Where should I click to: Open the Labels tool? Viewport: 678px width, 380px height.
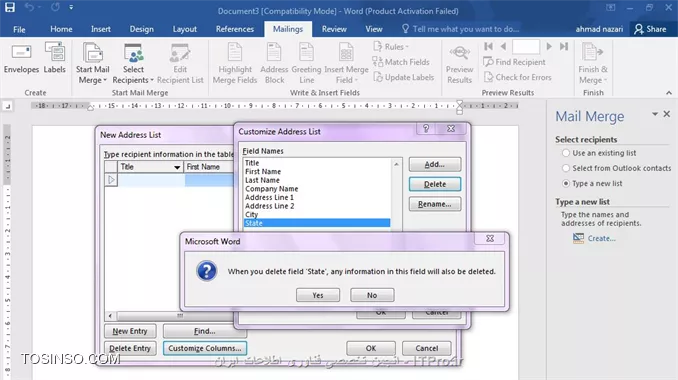click(x=54, y=59)
